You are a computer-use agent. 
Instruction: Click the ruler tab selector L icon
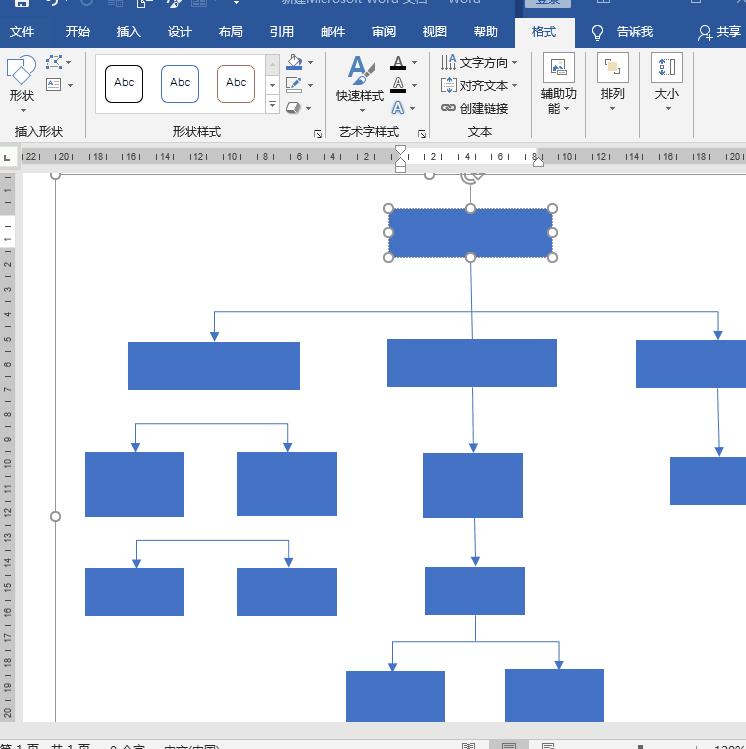click(x=7, y=157)
